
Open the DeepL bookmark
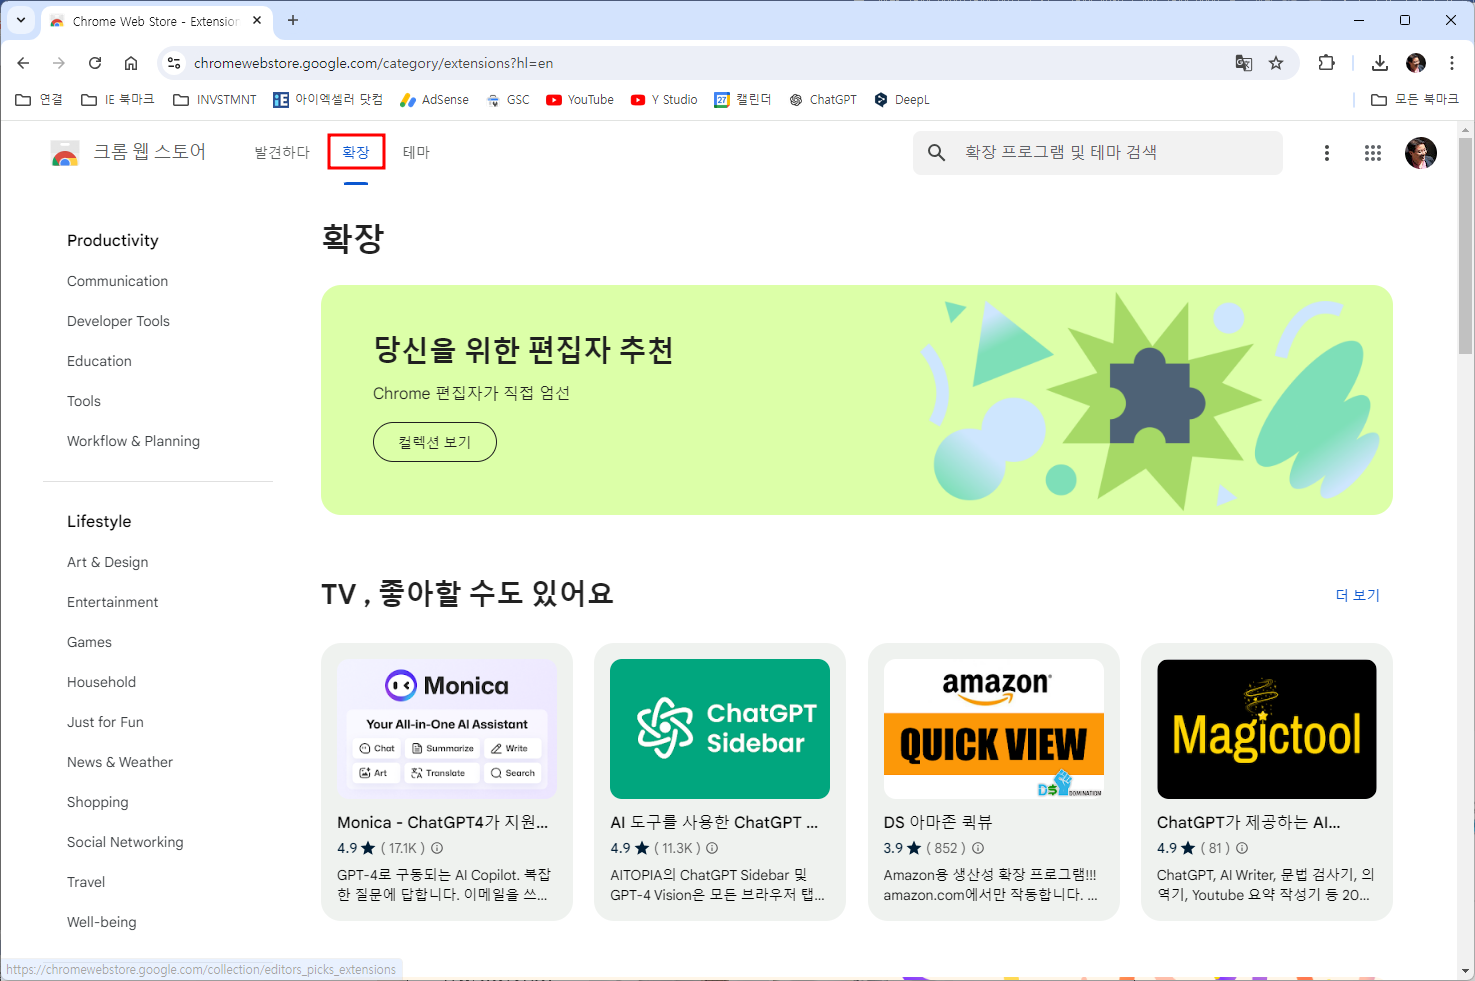pos(902,100)
